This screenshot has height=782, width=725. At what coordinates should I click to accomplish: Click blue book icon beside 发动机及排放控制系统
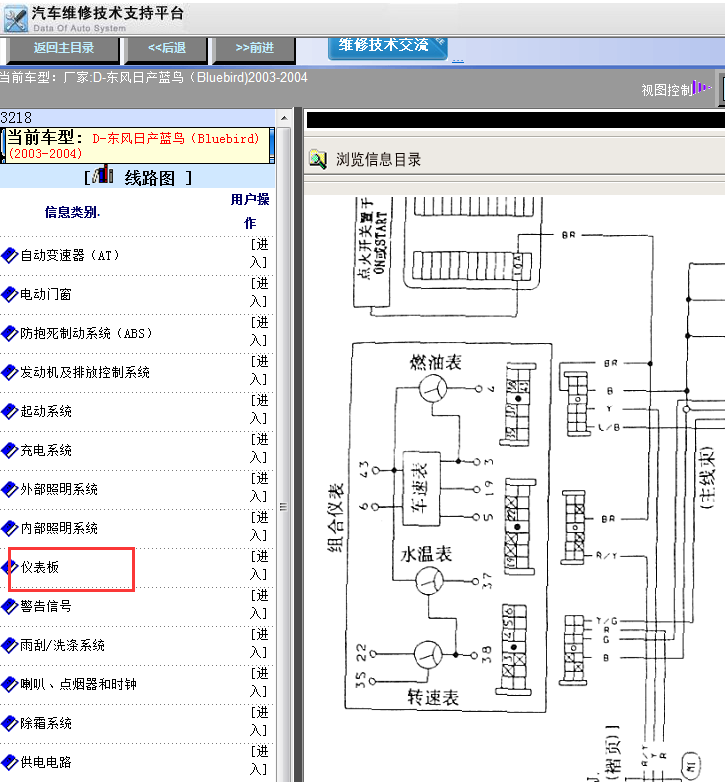[9, 372]
